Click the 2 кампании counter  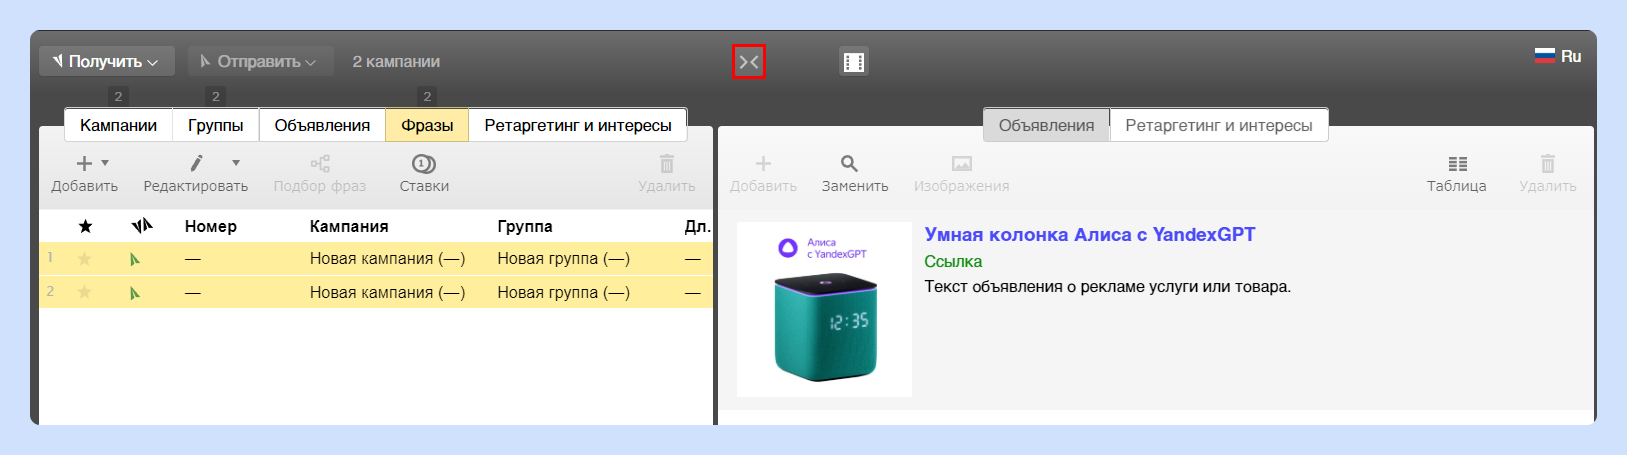[x=396, y=61]
